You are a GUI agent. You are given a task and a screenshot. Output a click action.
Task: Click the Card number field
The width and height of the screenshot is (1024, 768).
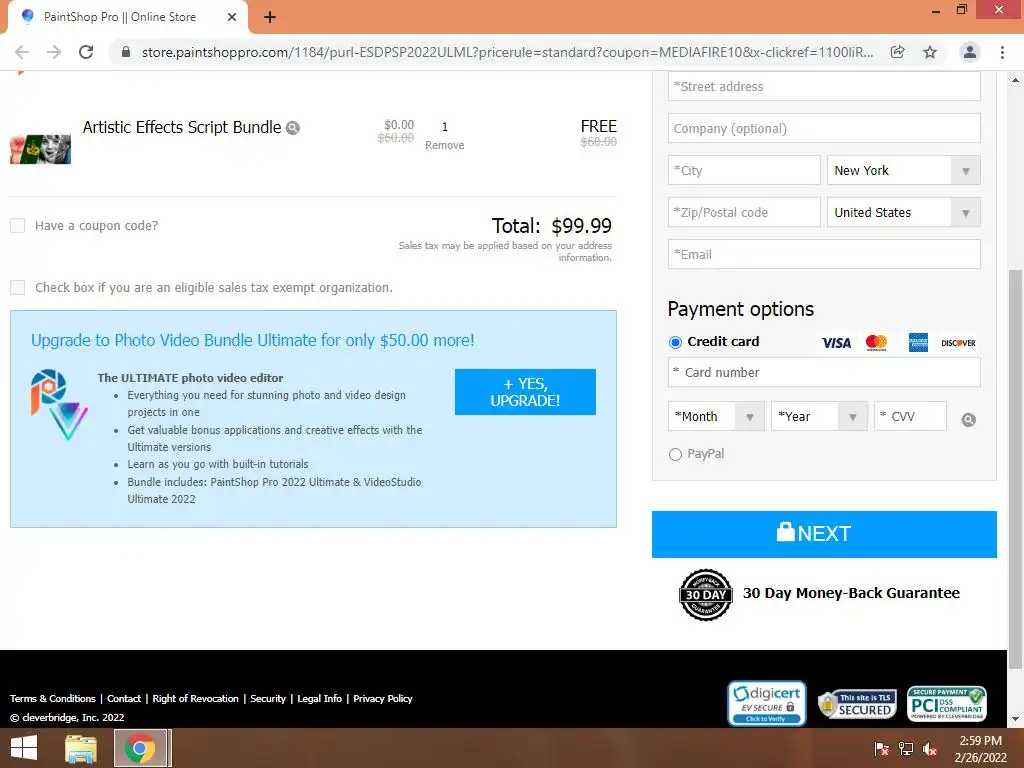(x=824, y=372)
